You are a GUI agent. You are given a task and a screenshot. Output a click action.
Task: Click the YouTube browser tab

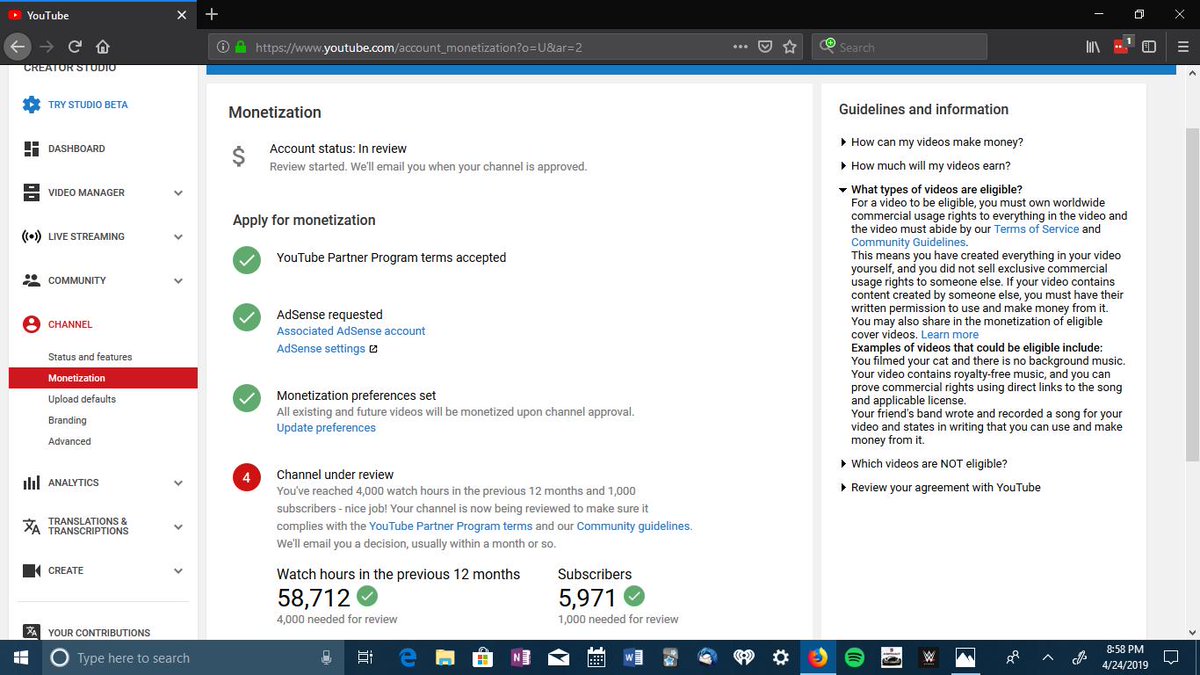(x=99, y=15)
